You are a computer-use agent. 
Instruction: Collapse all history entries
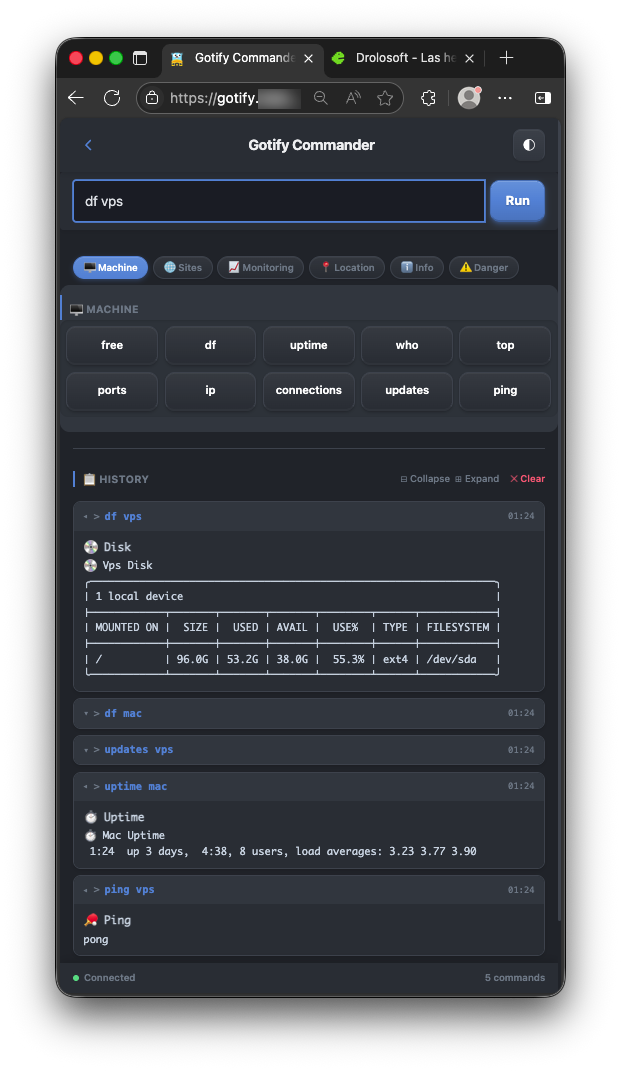[x=425, y=479]
